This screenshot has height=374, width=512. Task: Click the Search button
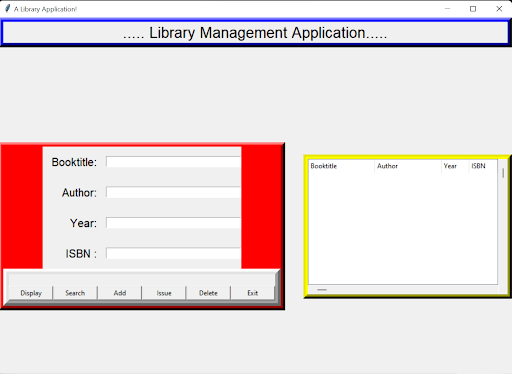75,293
